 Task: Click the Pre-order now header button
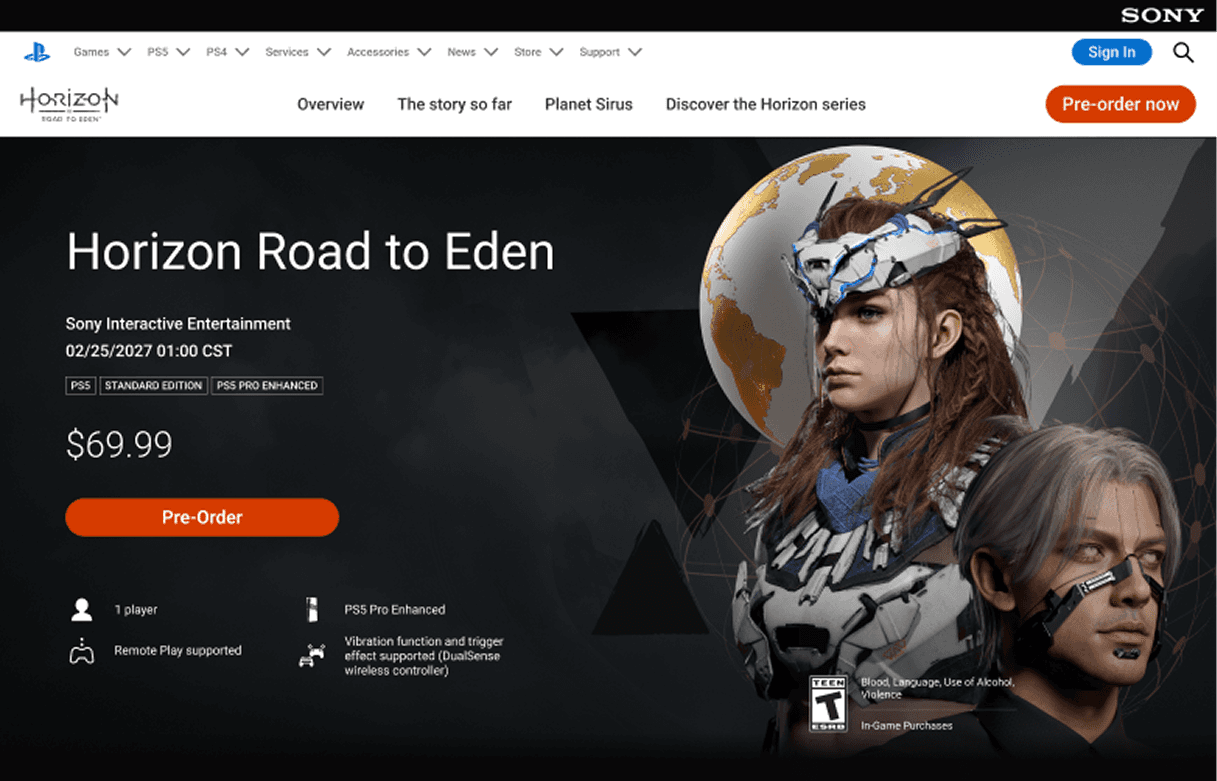(x=1120, y=104)
